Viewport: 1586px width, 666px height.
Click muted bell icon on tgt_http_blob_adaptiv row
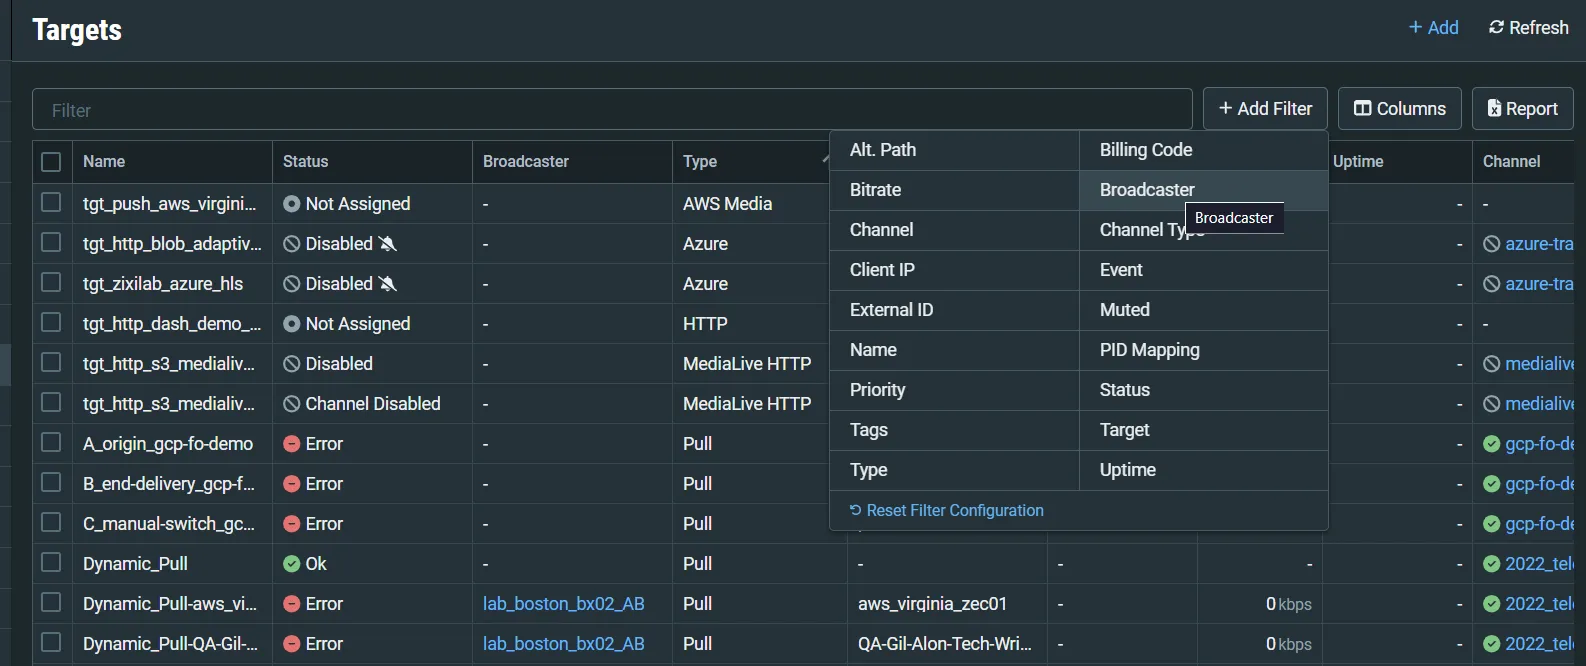click(x=388, y=244)
